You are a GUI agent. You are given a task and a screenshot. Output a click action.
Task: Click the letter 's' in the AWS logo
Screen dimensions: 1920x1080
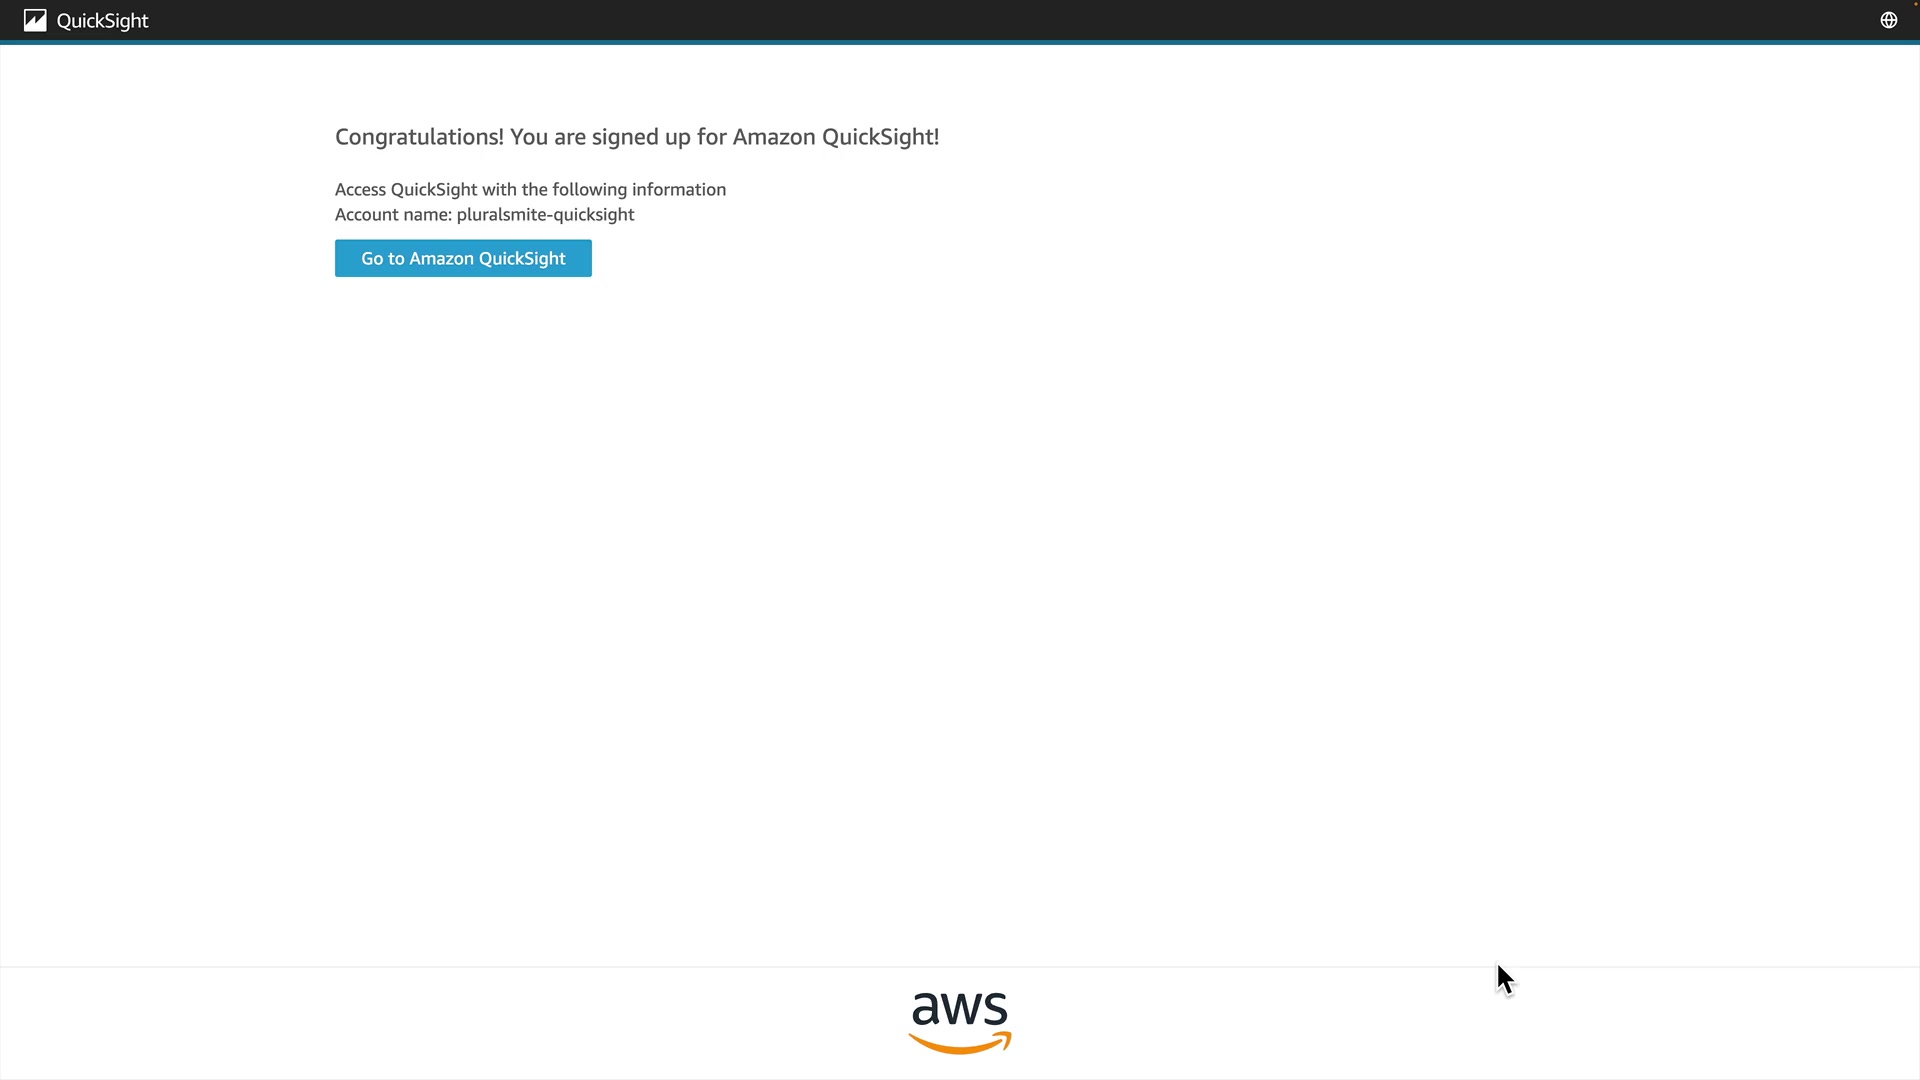pos(995,1009)
